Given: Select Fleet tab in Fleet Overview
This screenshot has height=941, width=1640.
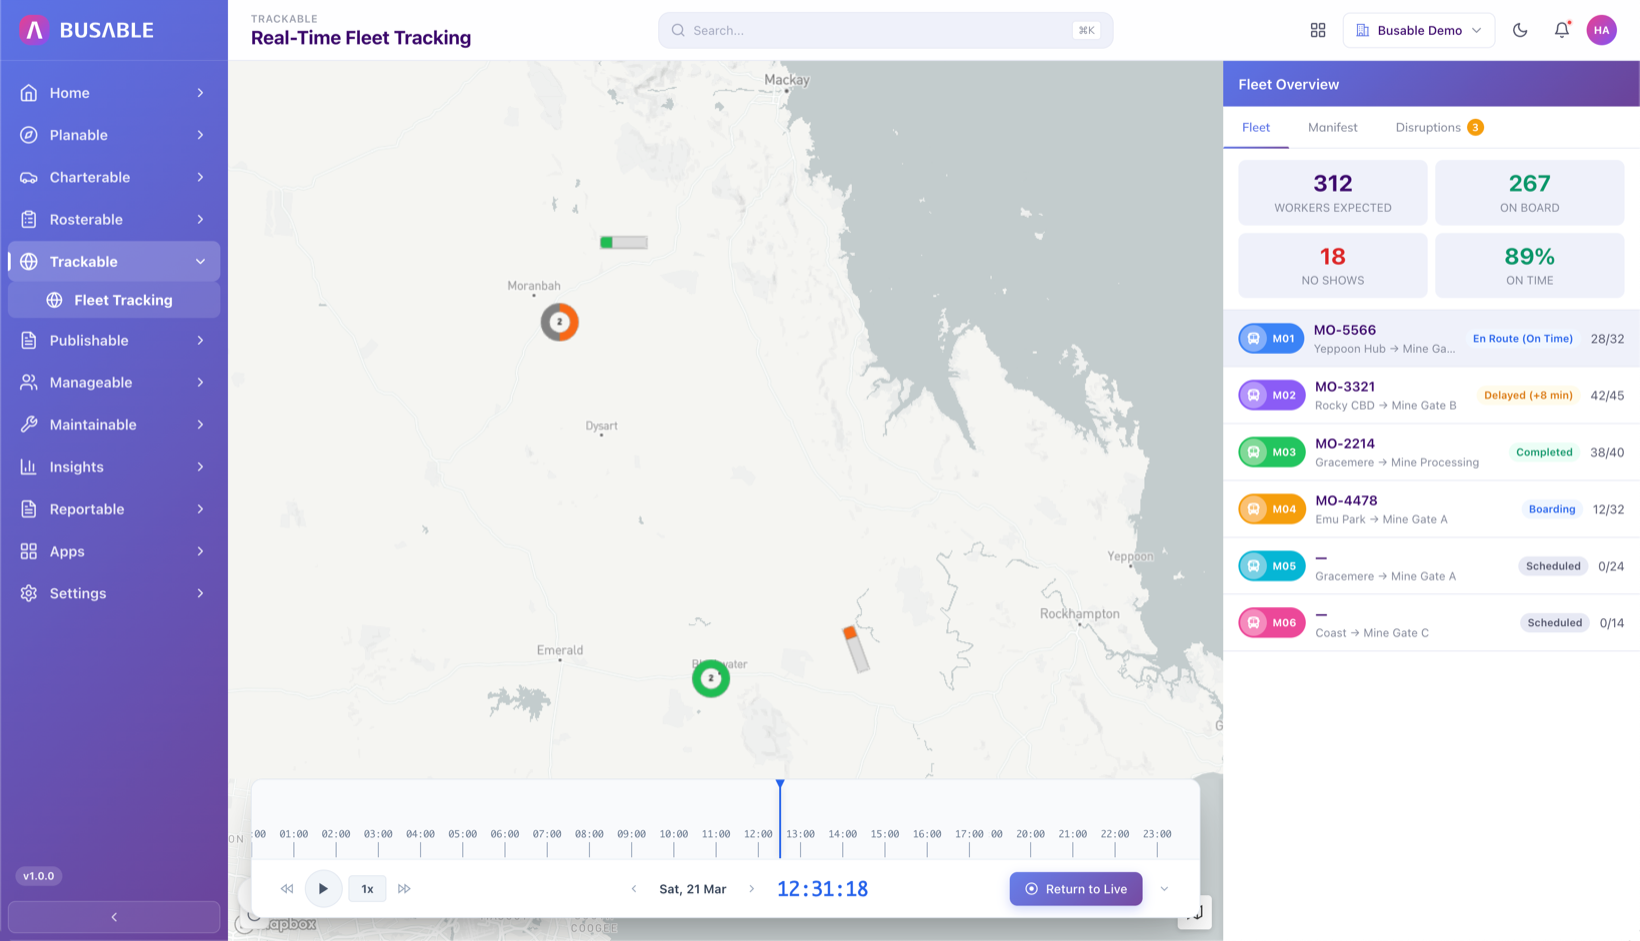Looking at the screenshot, I should click(1256, 127).
